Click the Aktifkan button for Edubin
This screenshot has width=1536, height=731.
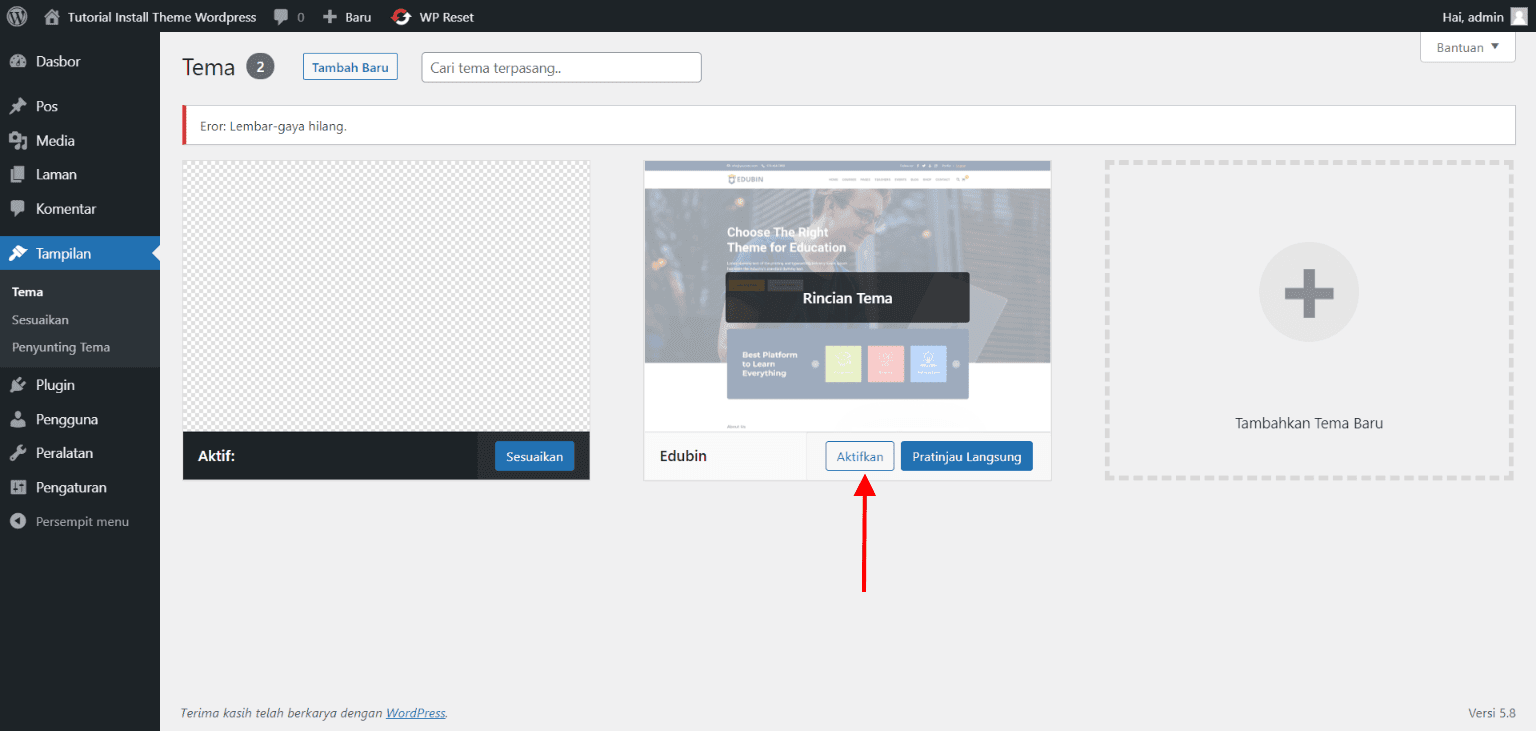(x=859, y=456)
